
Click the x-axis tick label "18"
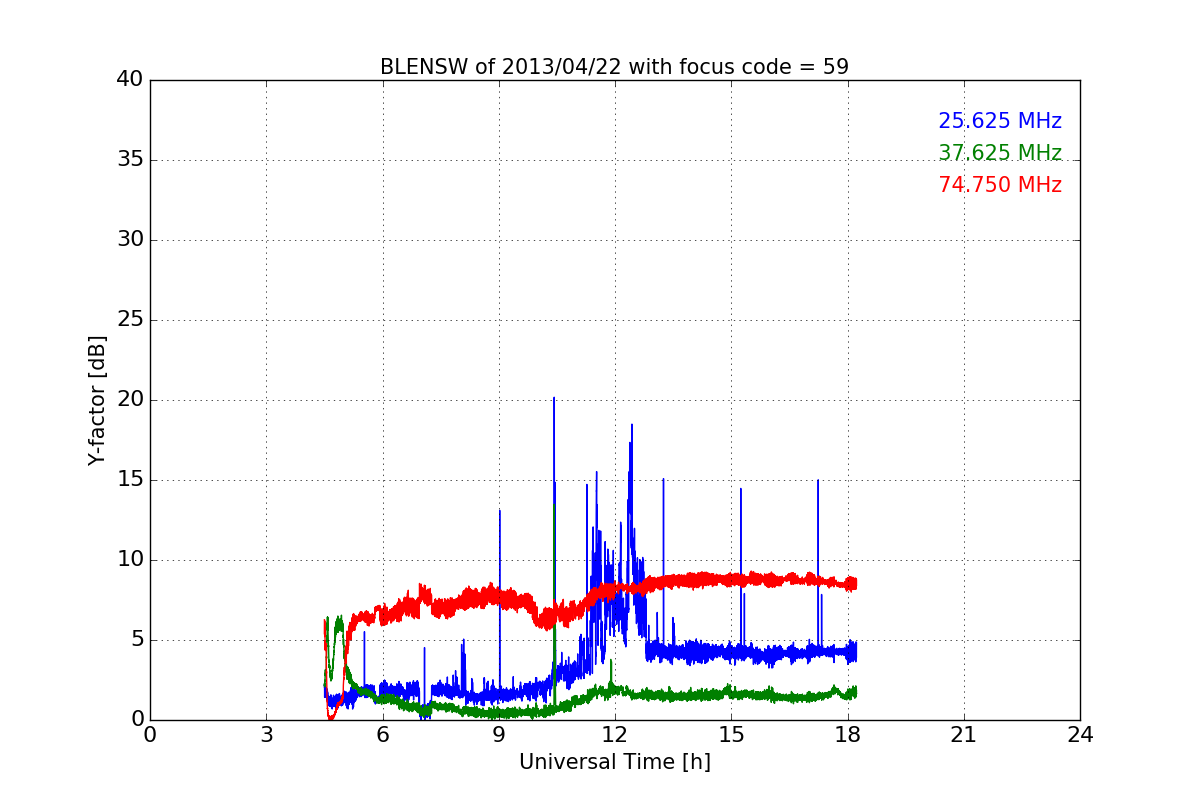[848, 735]
